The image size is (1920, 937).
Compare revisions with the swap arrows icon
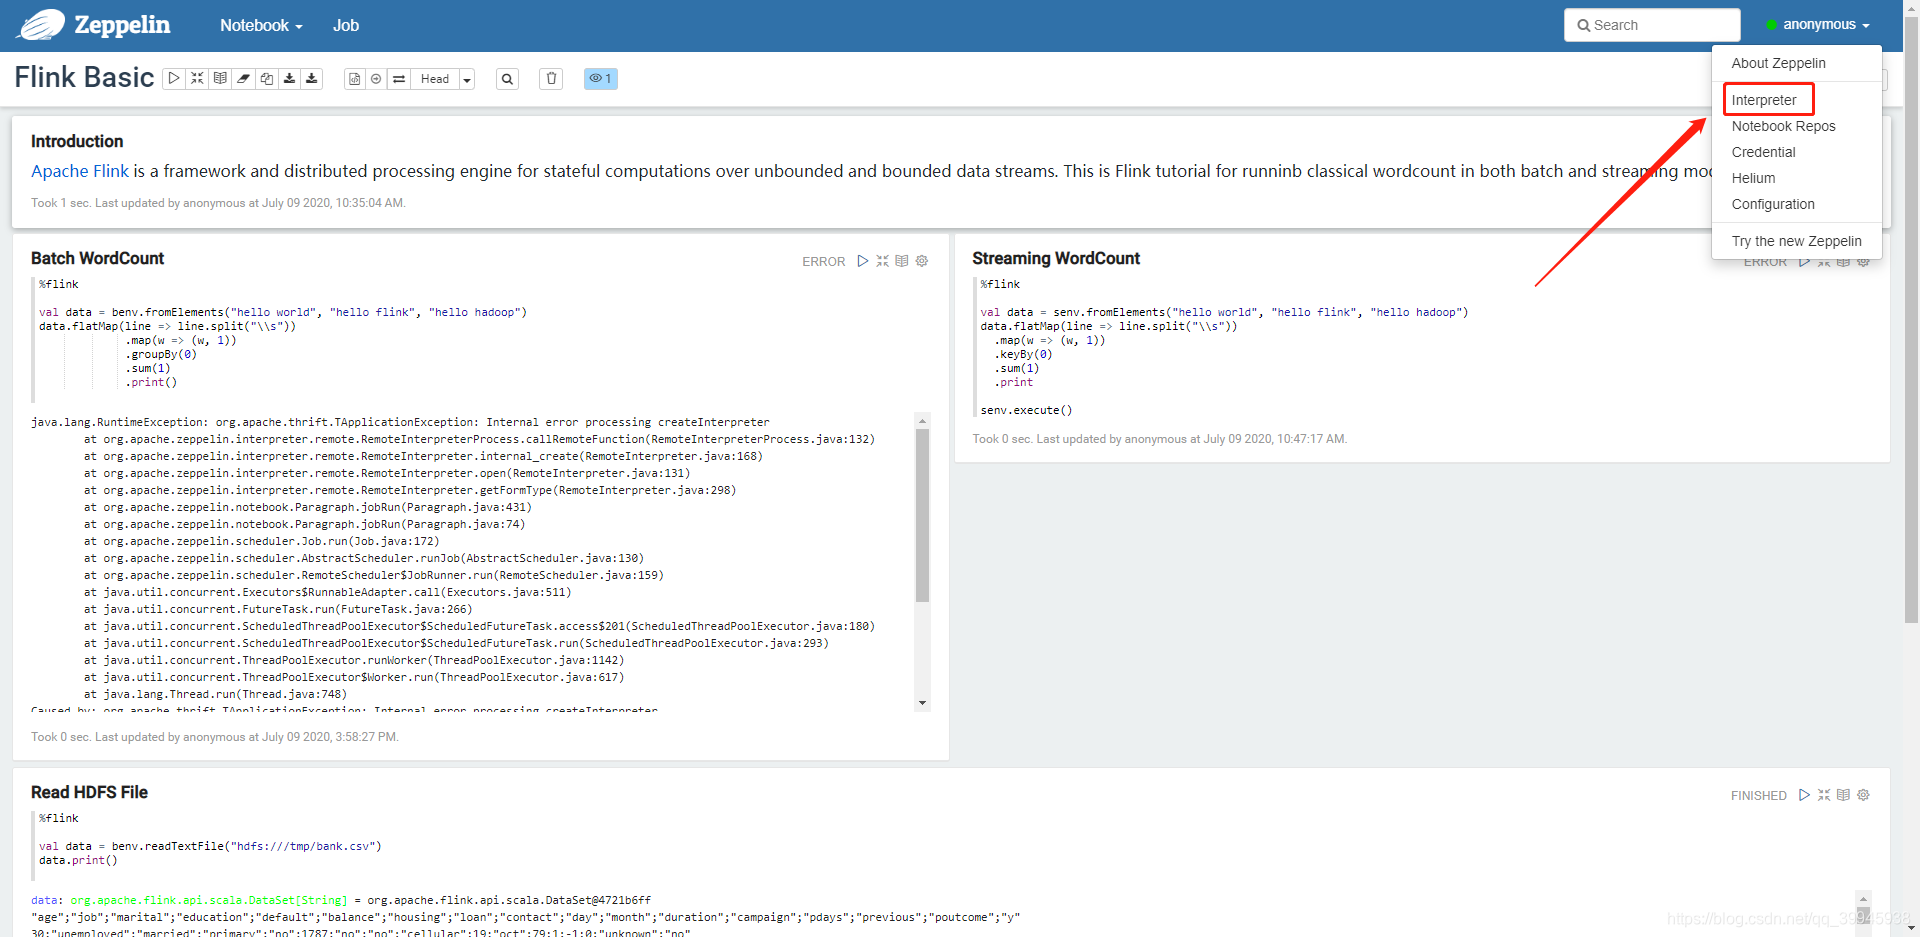(x=399, y=79)
